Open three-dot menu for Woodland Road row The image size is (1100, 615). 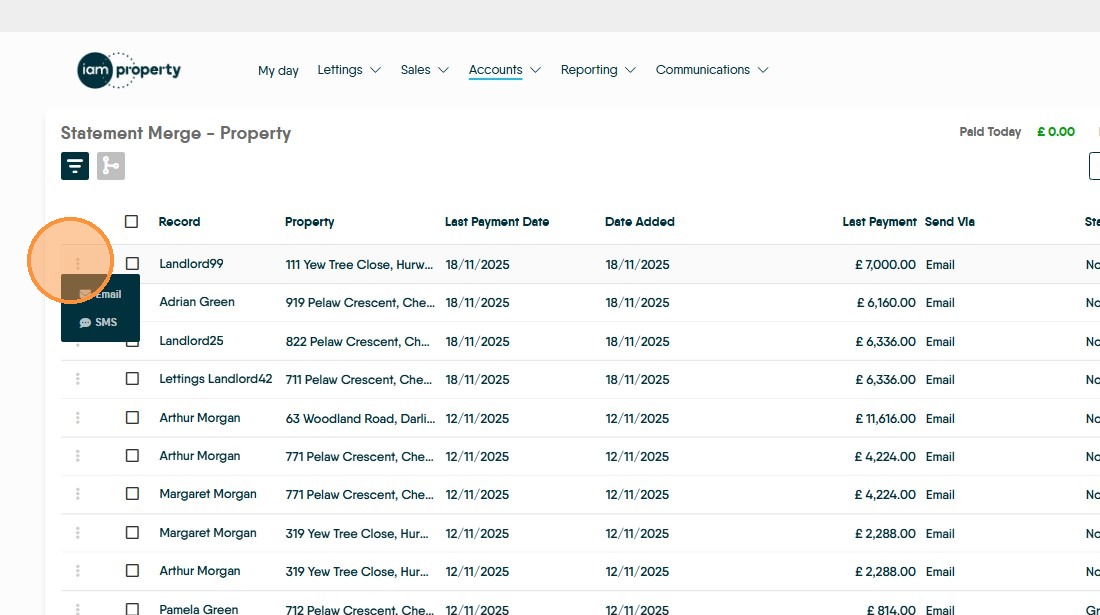coord(78,418)
